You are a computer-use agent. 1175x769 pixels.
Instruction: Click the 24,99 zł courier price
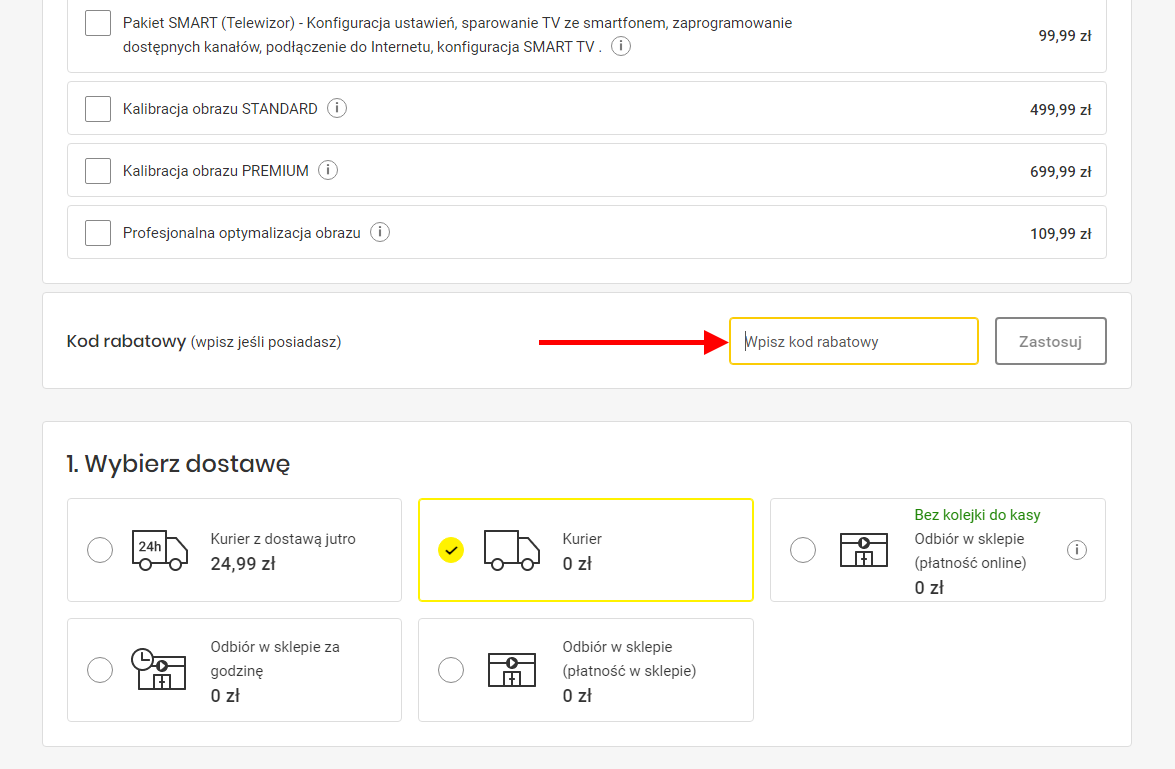(243, 564)
